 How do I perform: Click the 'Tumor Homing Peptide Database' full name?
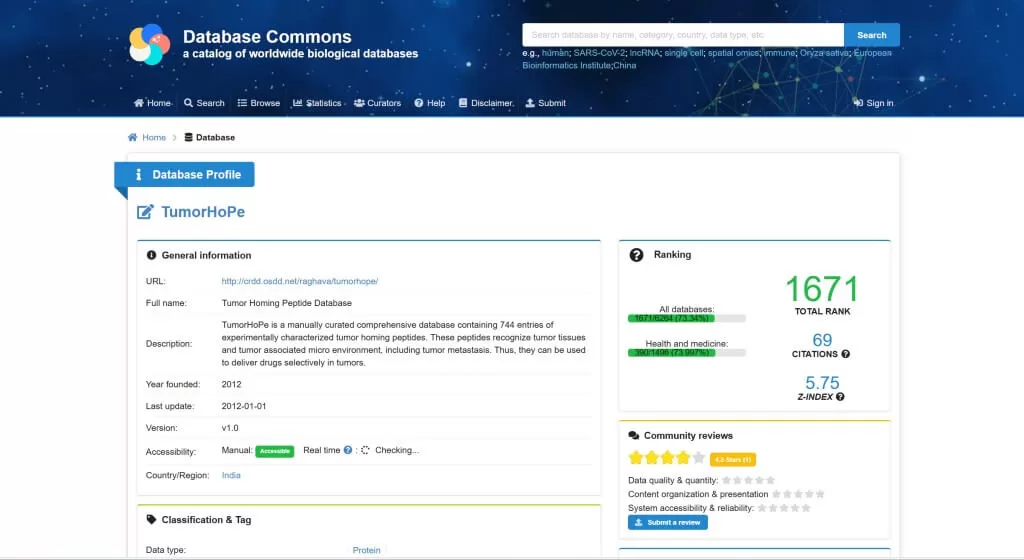287,303
